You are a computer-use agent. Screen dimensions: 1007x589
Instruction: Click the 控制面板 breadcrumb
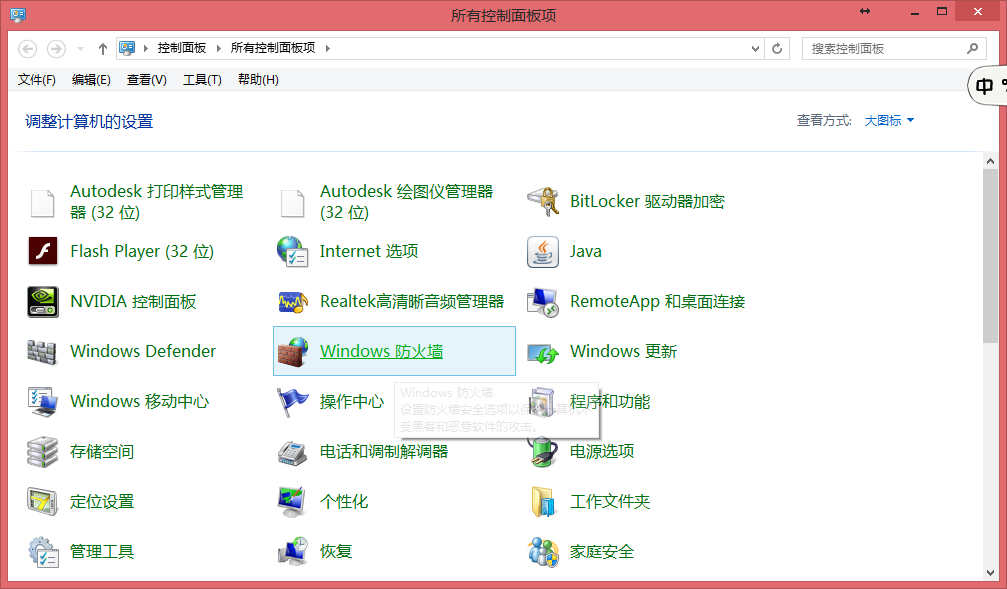[x=182, y=48]
